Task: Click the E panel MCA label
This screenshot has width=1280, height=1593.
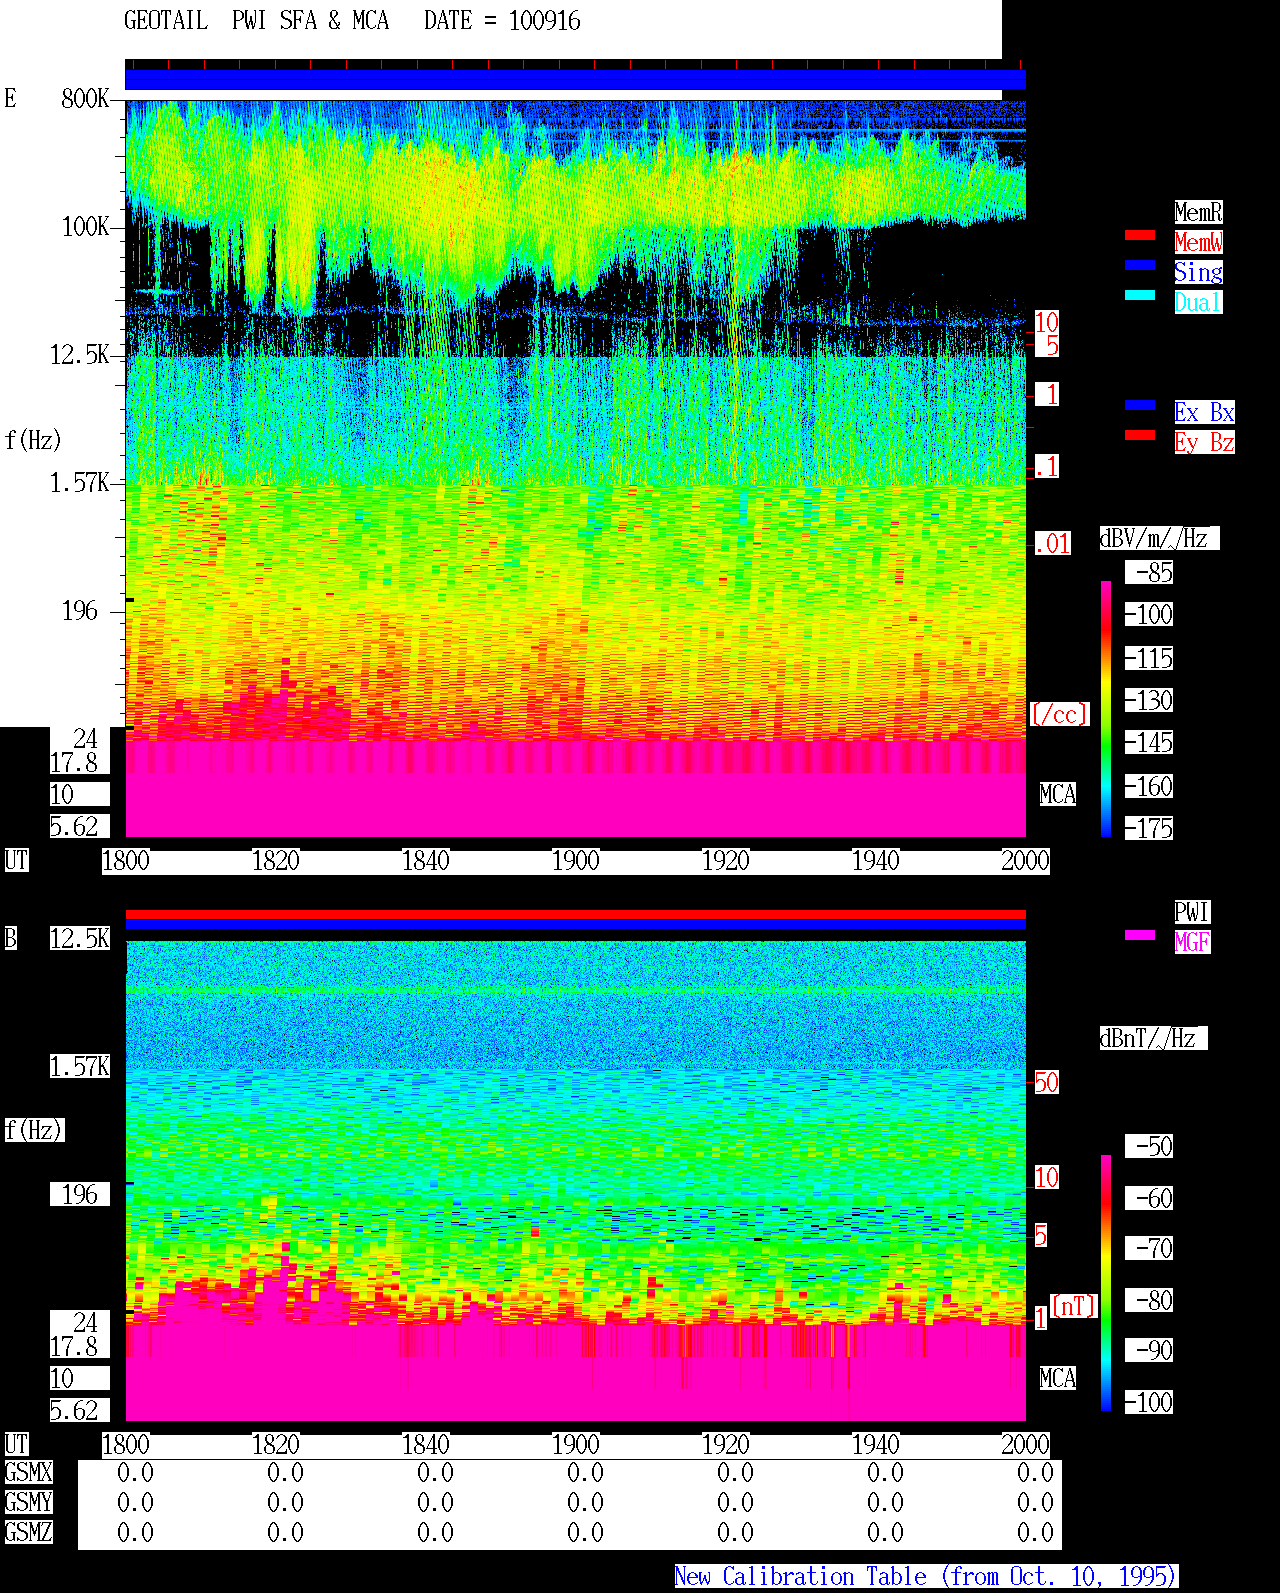Action: coord(1058,795)
